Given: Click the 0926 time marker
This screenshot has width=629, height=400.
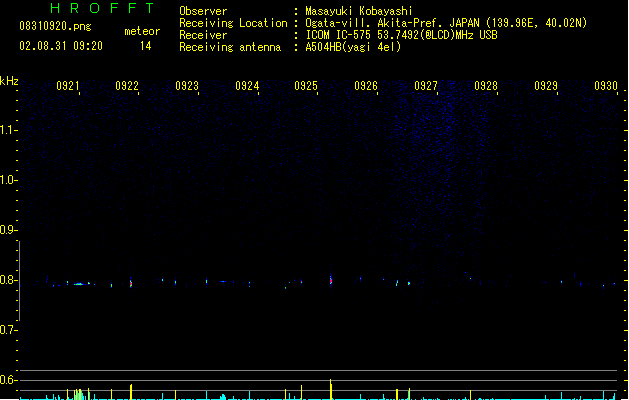Looking at the screenshot, I should point(366,86).
